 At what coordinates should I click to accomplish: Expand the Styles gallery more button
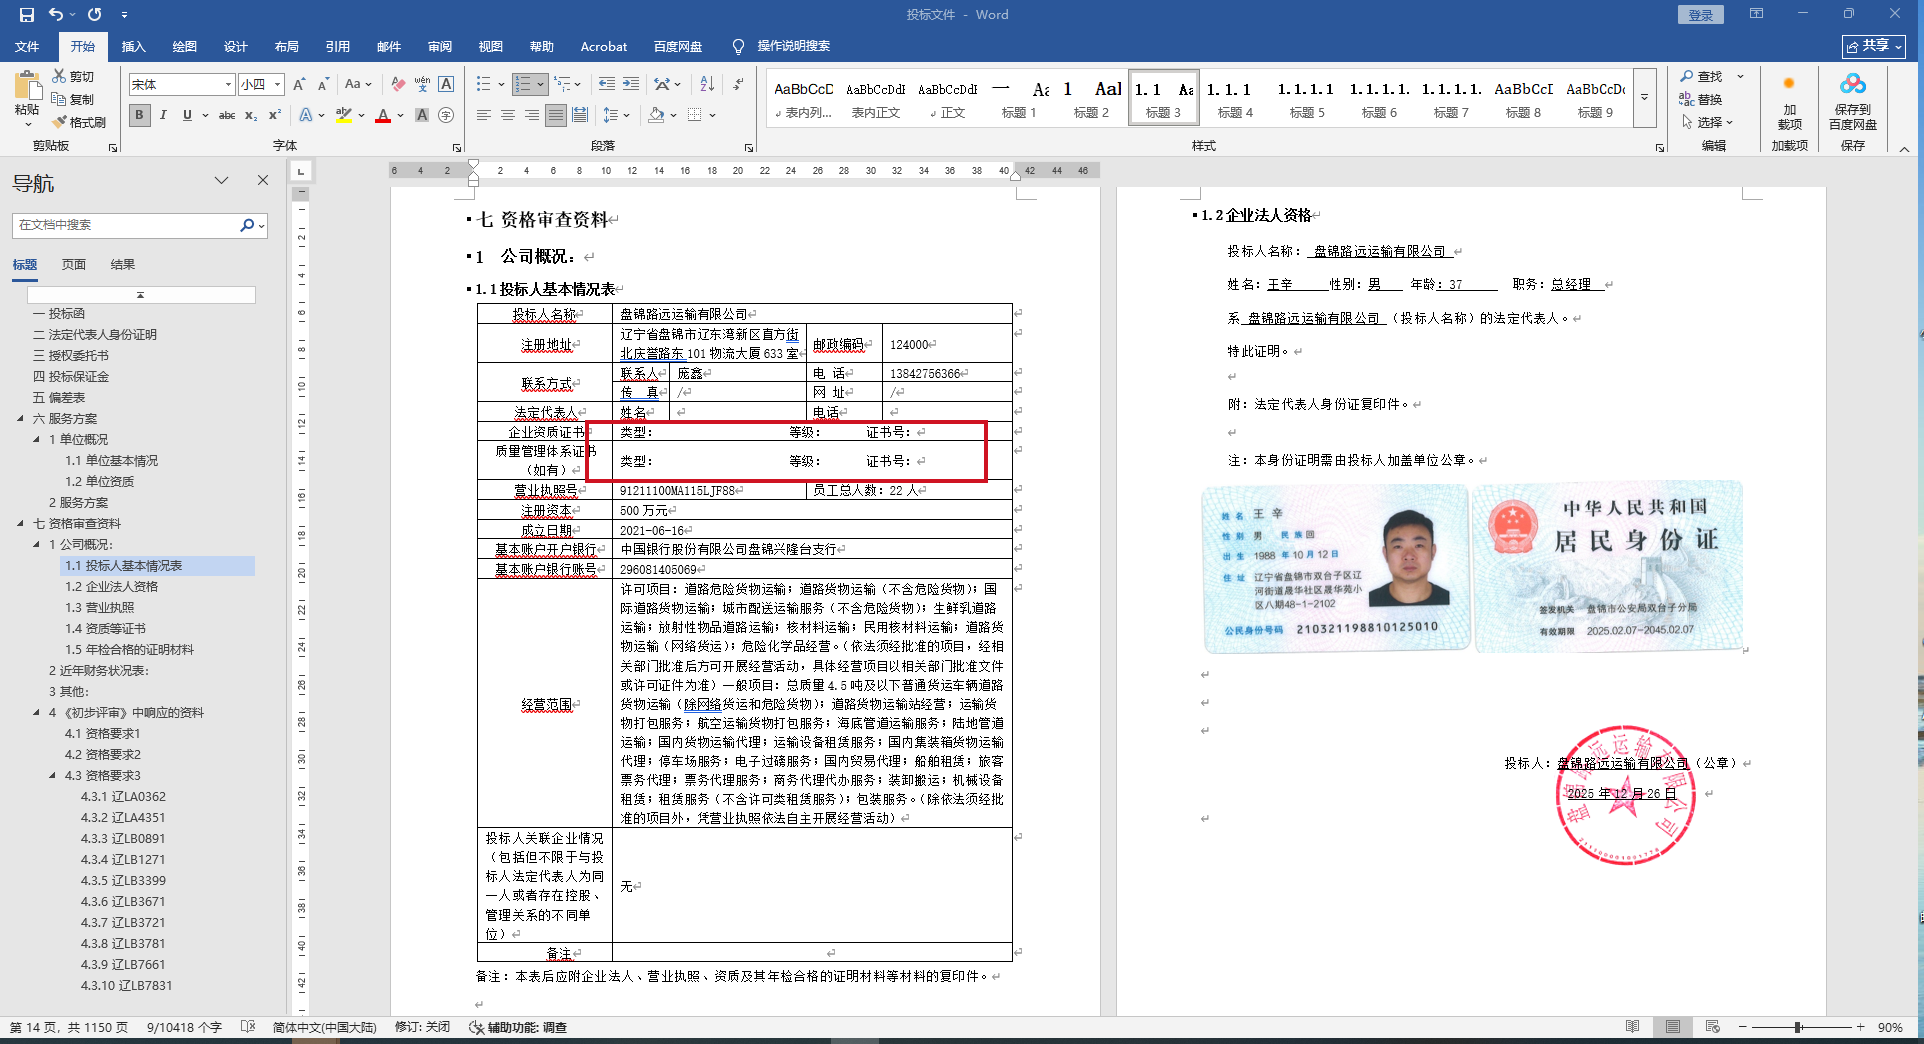coord(1645,98)
